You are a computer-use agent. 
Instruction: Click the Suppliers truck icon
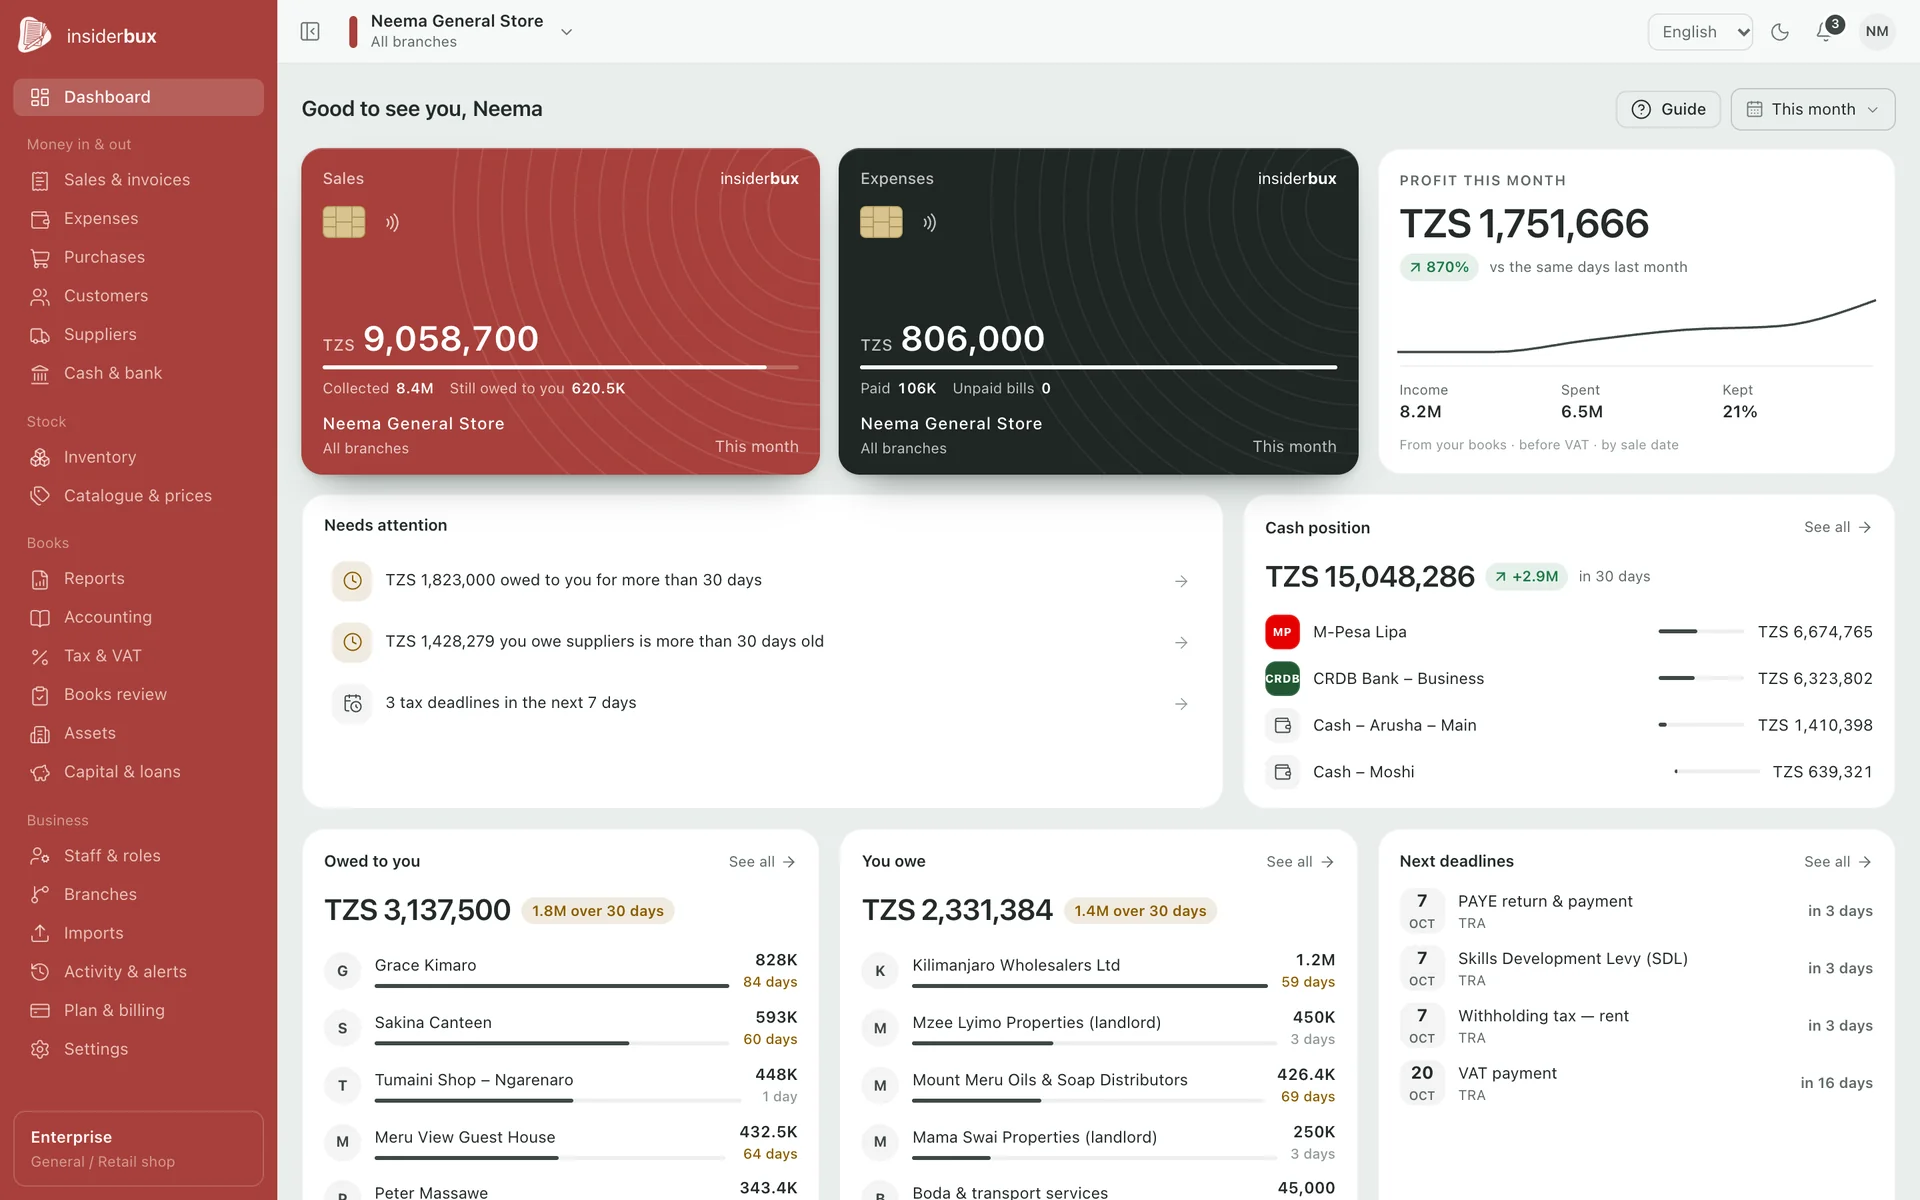click(x=40, y=335)
